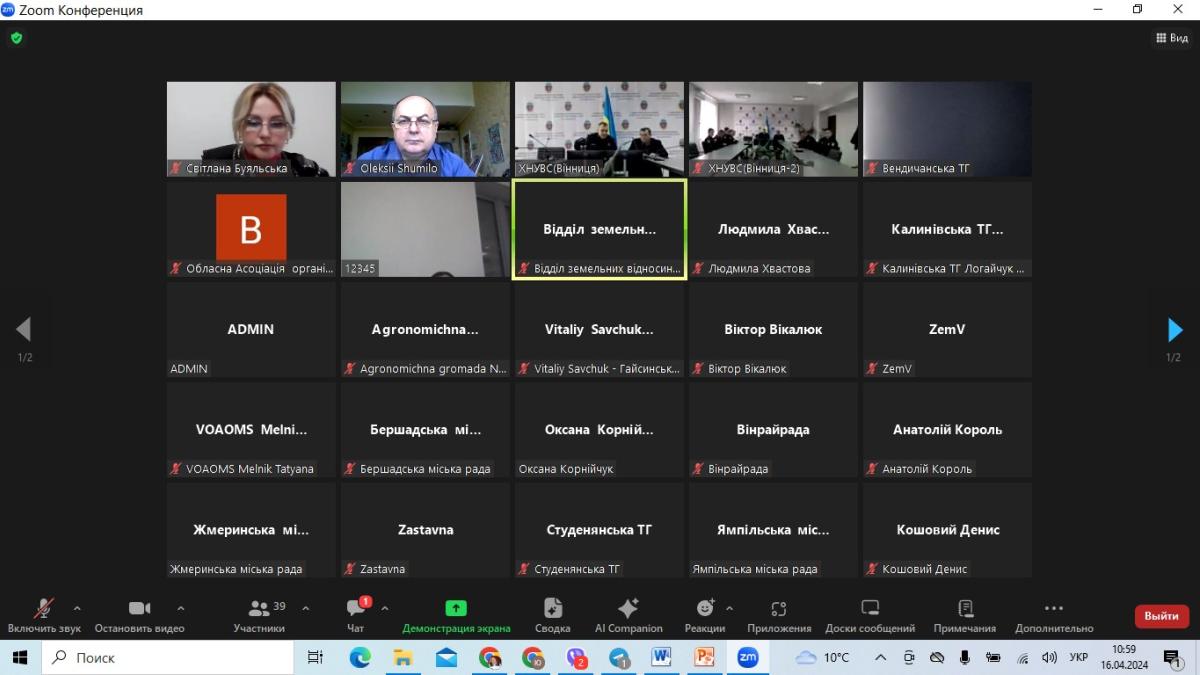Open Приложения apps panel

coord(779,616)
